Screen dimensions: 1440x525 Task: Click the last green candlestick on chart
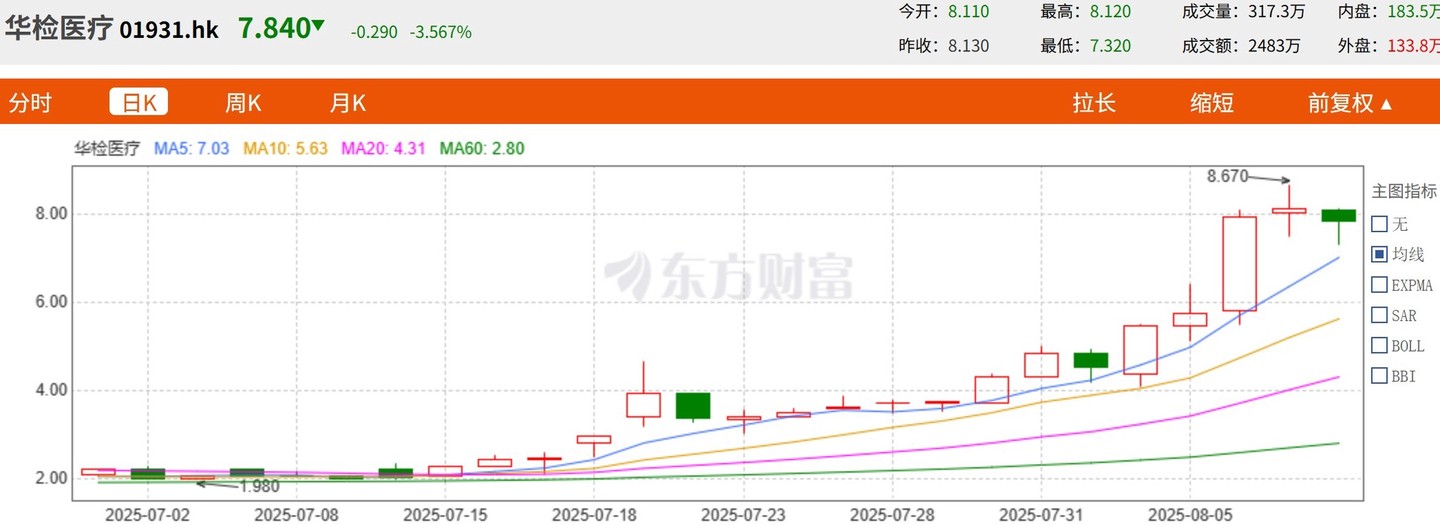(1339, 216)
